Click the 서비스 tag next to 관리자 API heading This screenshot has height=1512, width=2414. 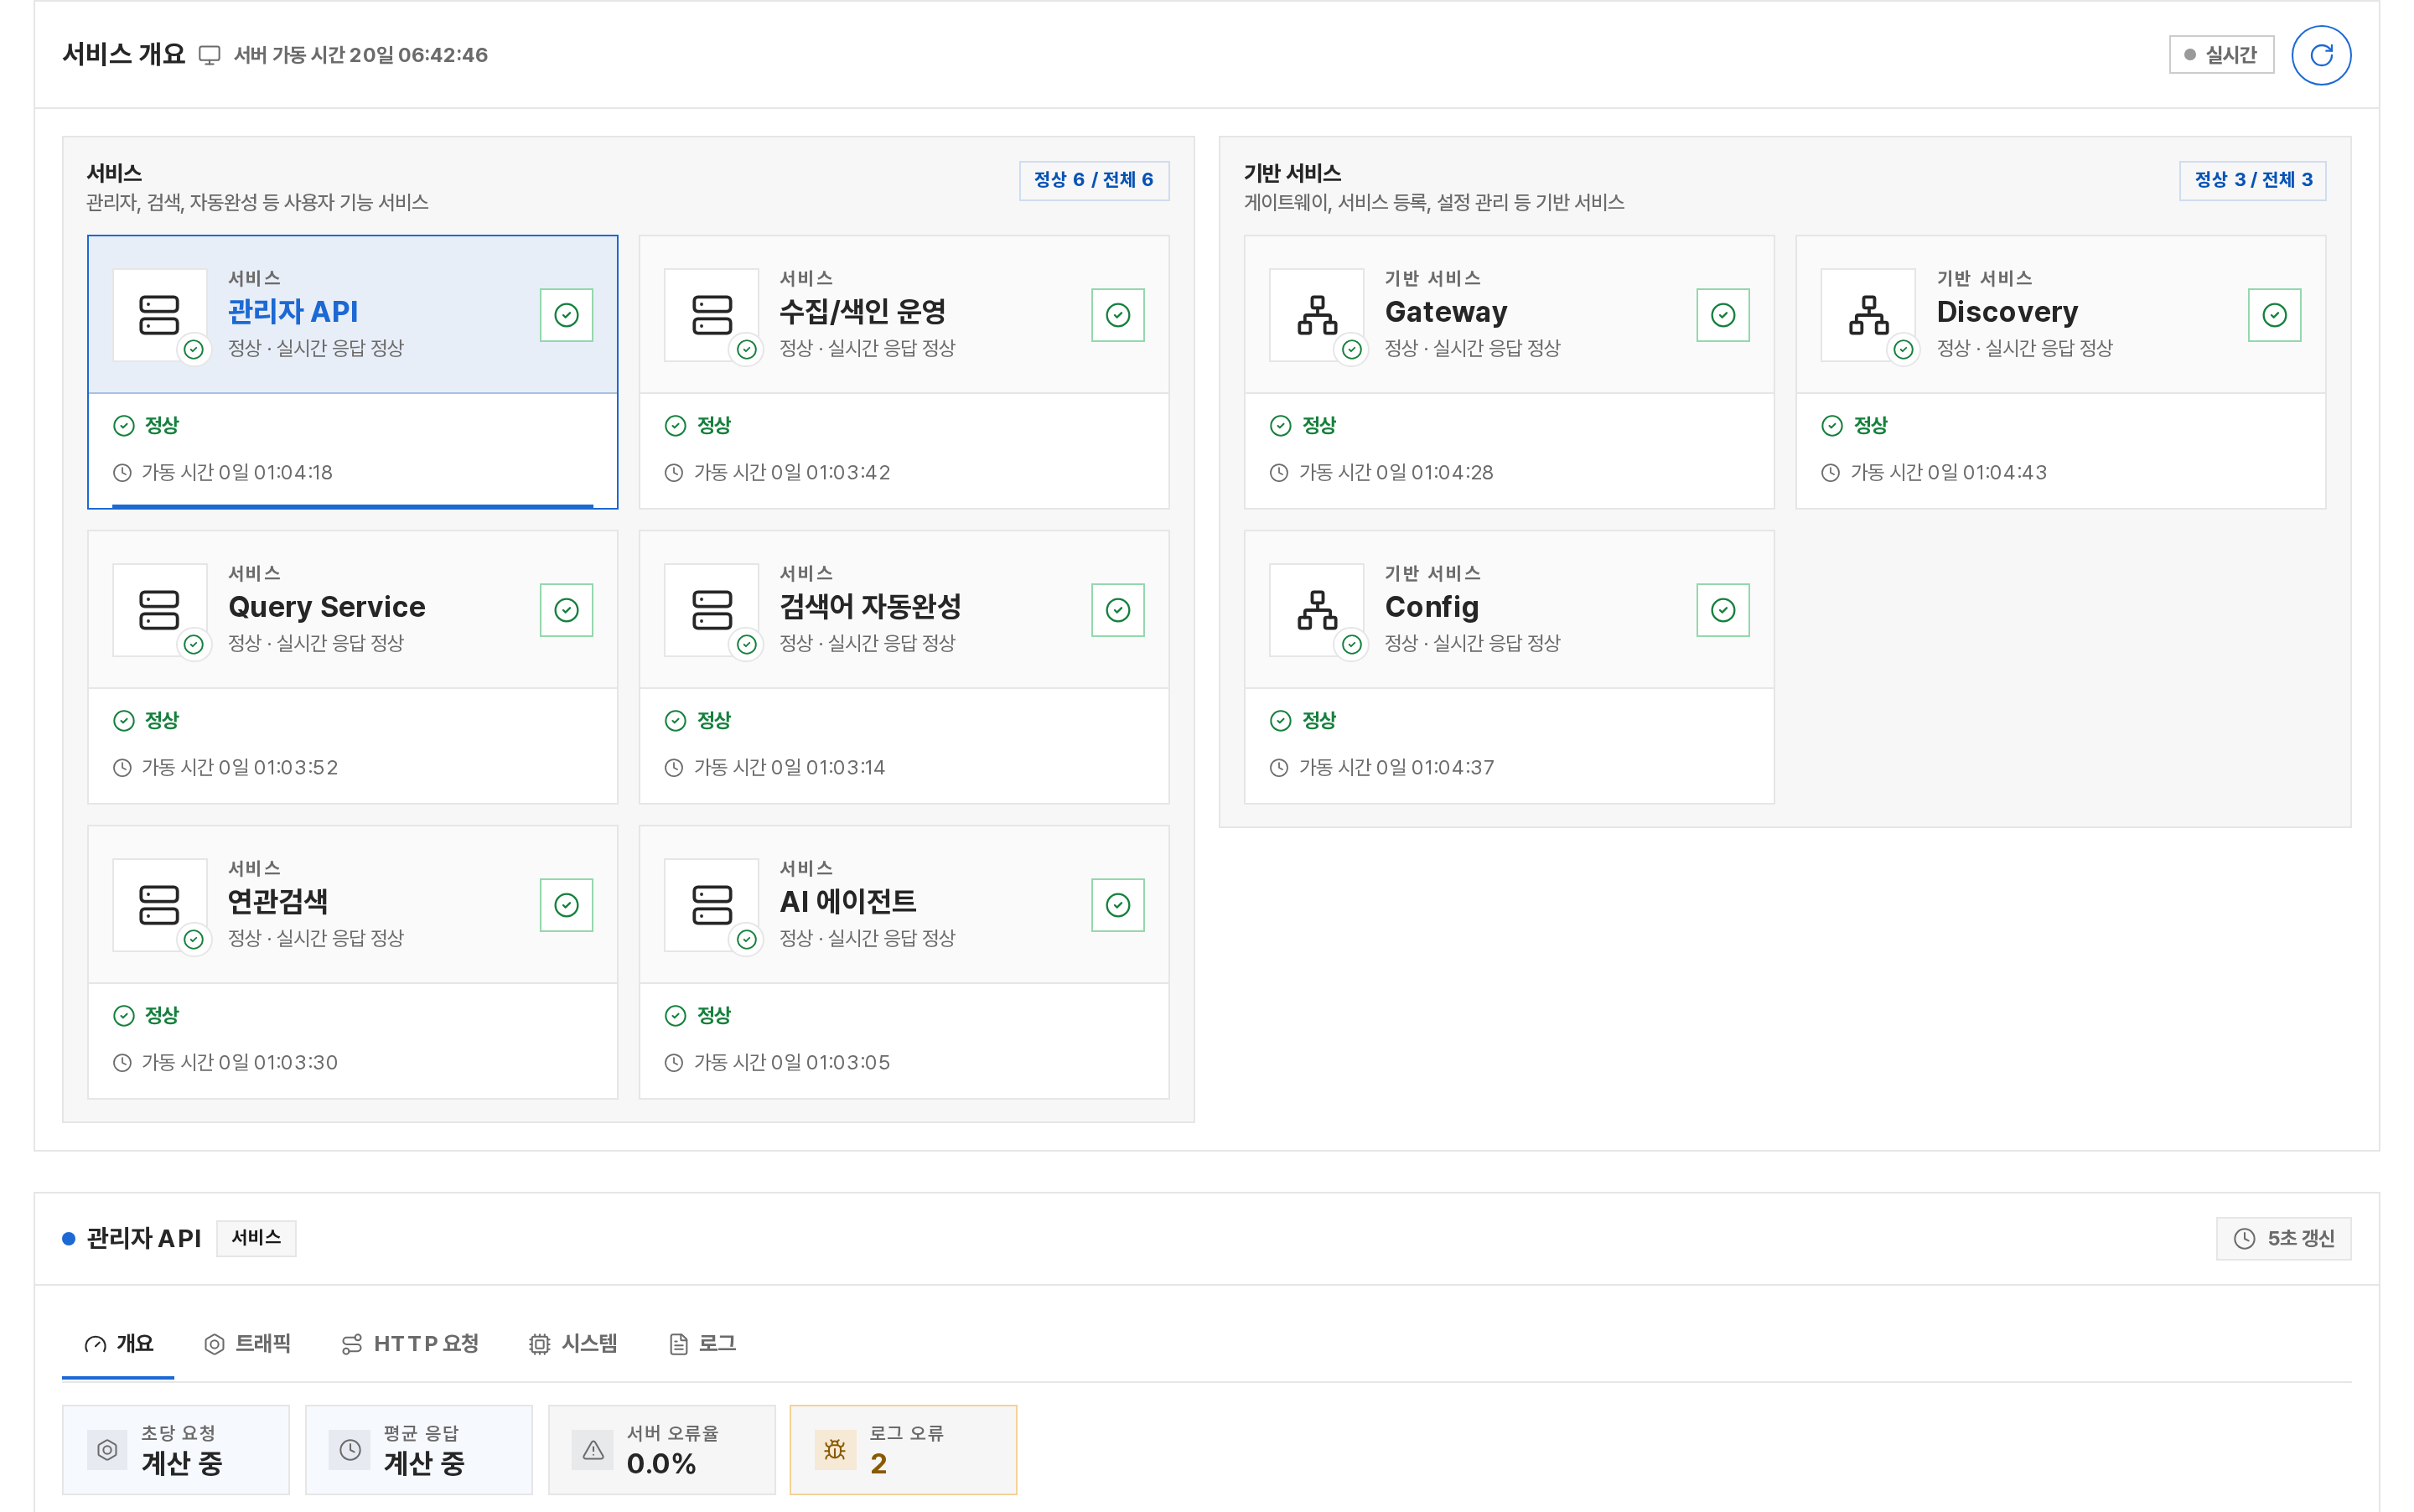coord(256,1238)
